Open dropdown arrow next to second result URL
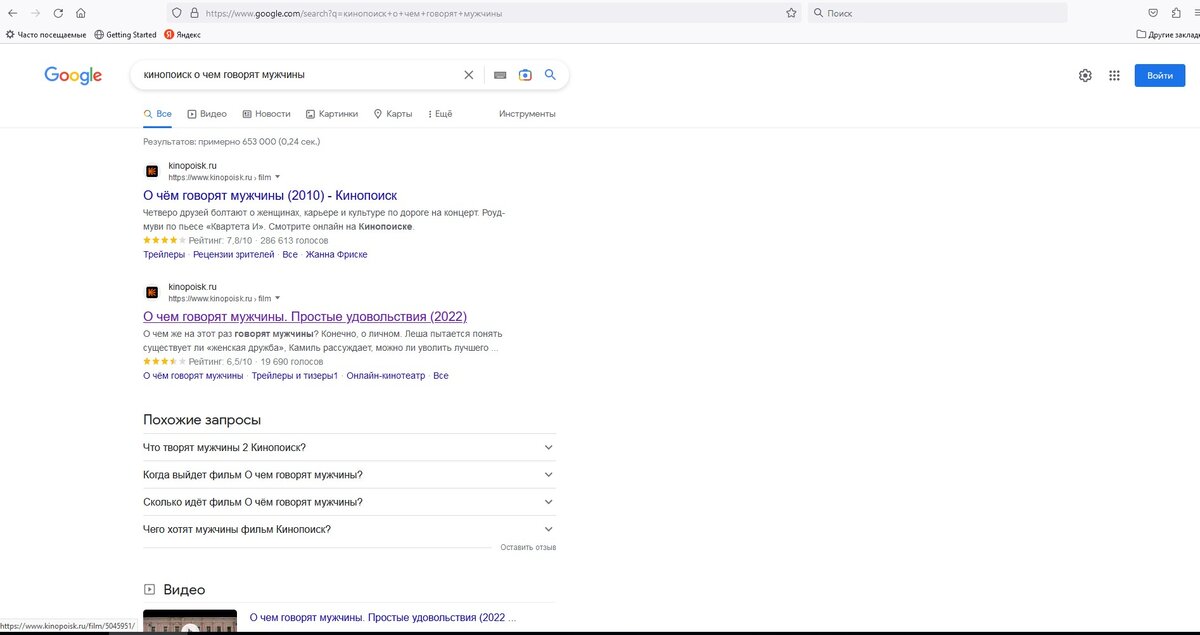Viewport: 1200px width, 635px height. [x=278, y=298]
